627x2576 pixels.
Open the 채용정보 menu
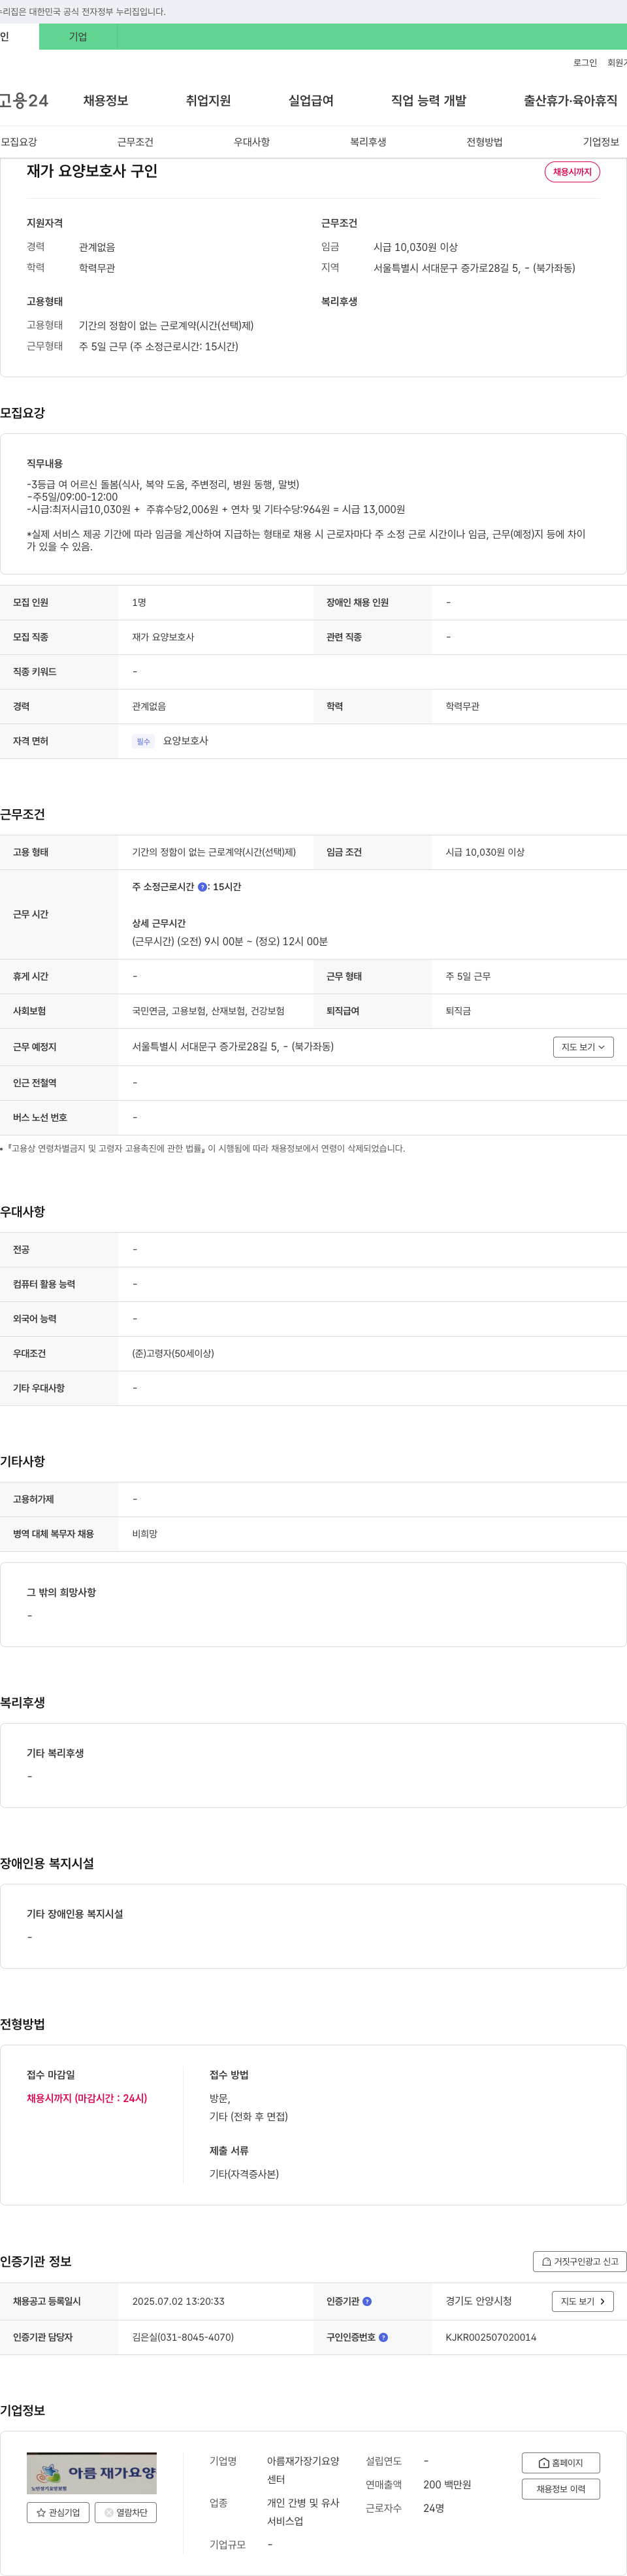[105, 101]
